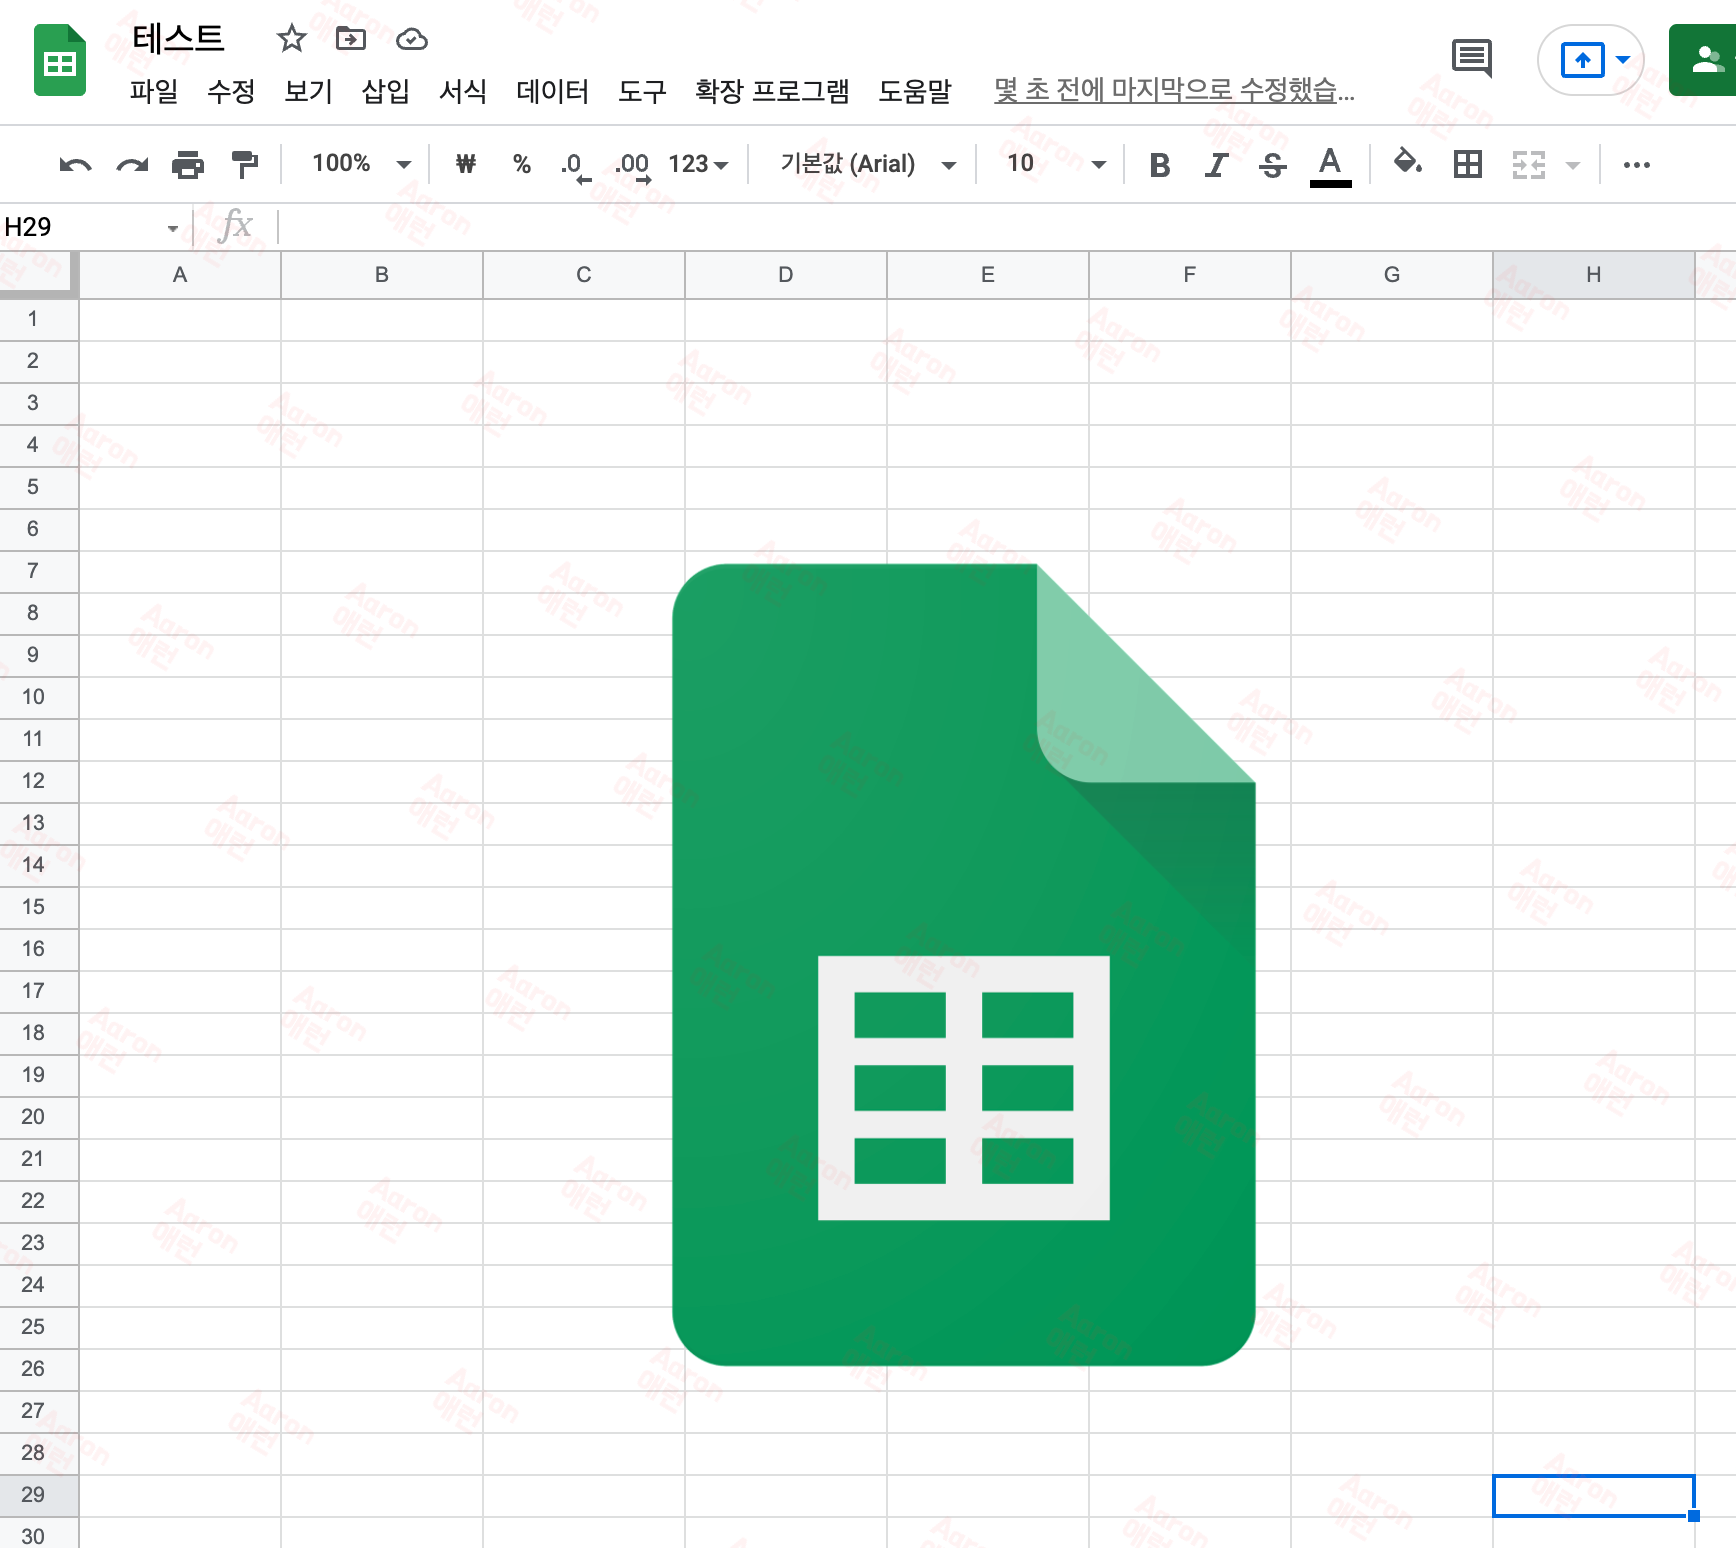Open the font size 10 dropdown
Viewport: 1736px width, 1548px height.
(1055, 164)
